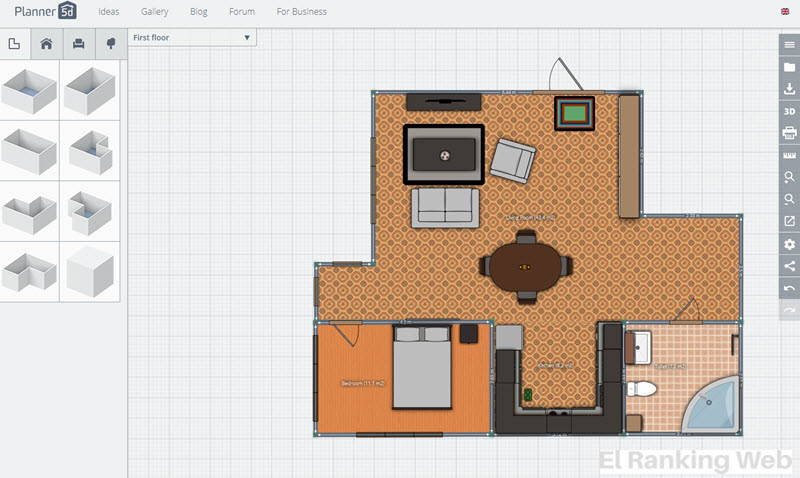
Task: Open the external link export icon
Action: click(789, 221)
